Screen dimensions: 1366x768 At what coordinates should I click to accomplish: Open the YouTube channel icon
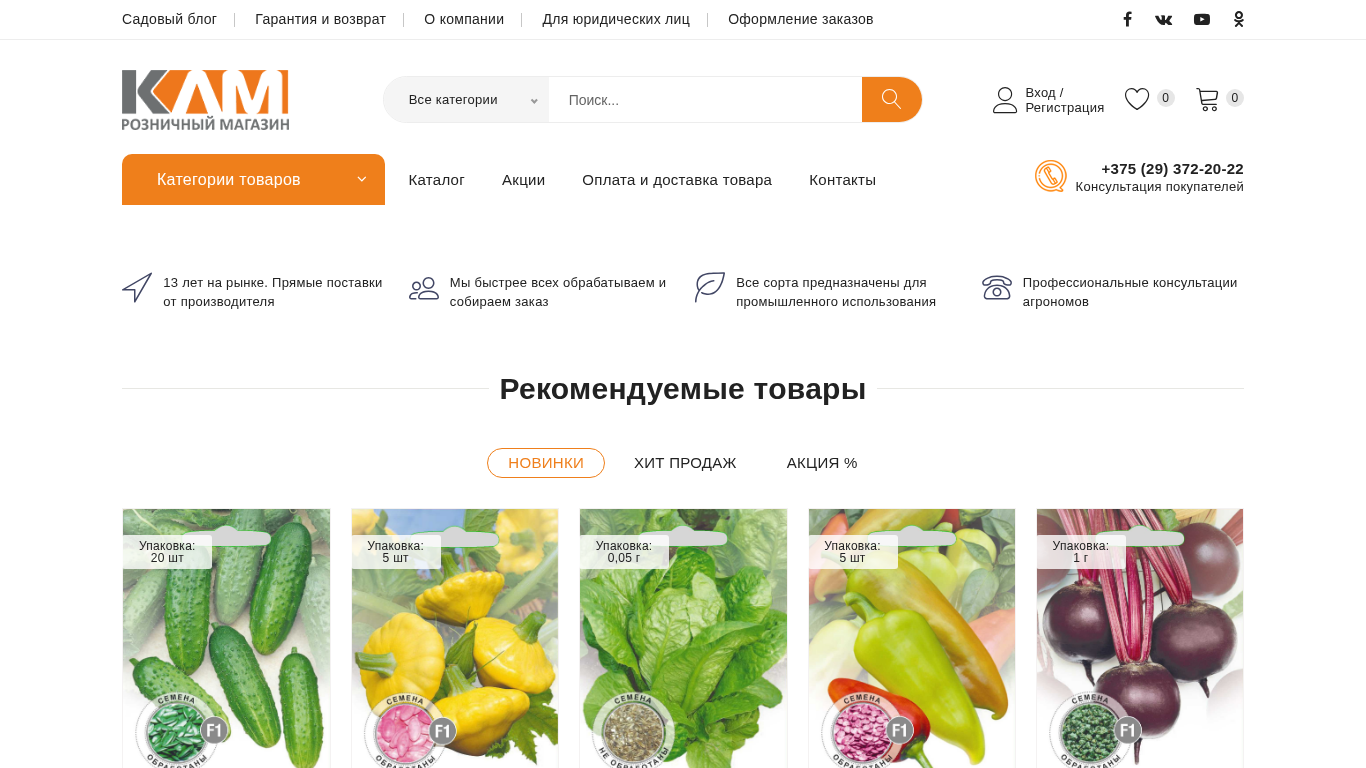click(x=1202, y=19)
